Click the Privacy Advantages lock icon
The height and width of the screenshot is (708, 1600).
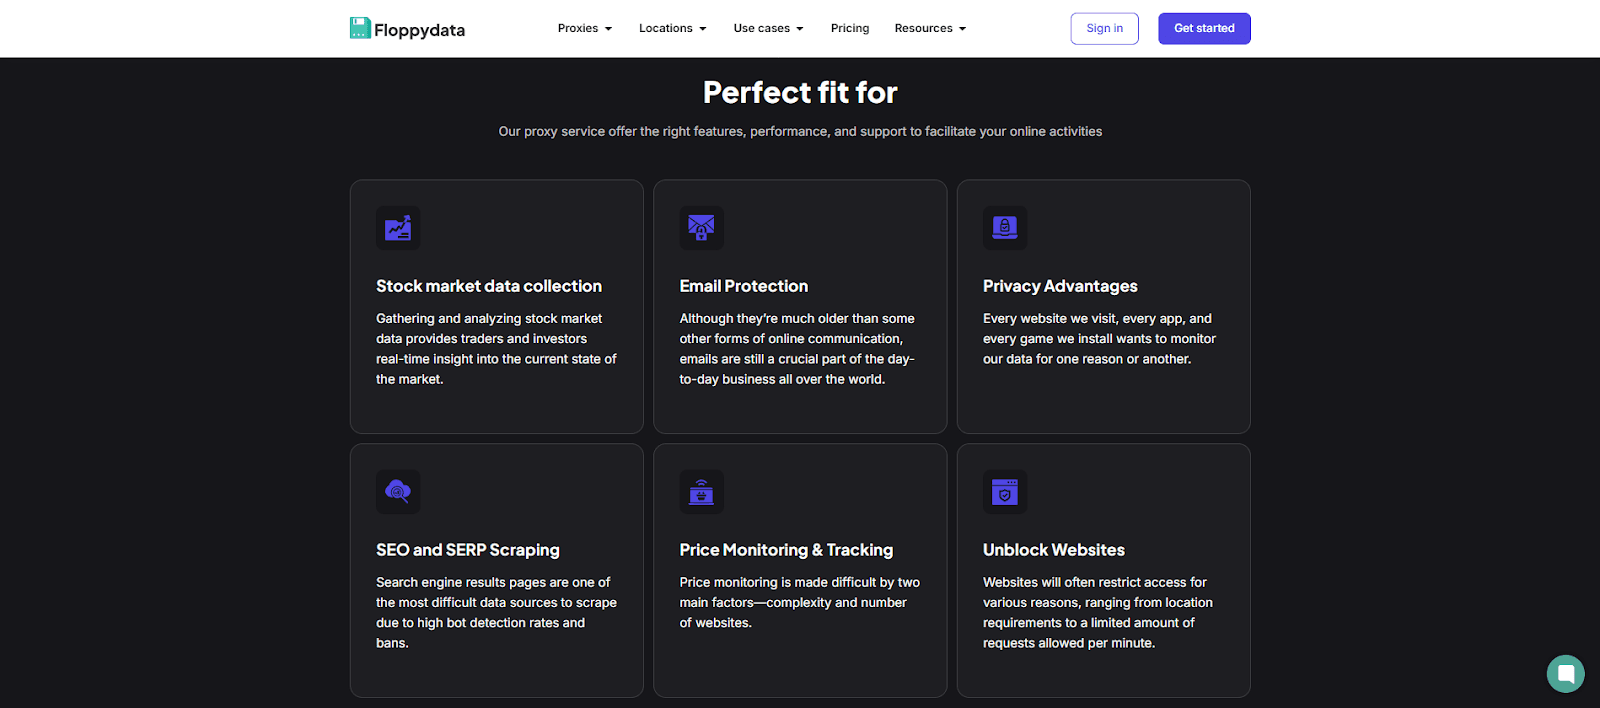click(1005, 228)
